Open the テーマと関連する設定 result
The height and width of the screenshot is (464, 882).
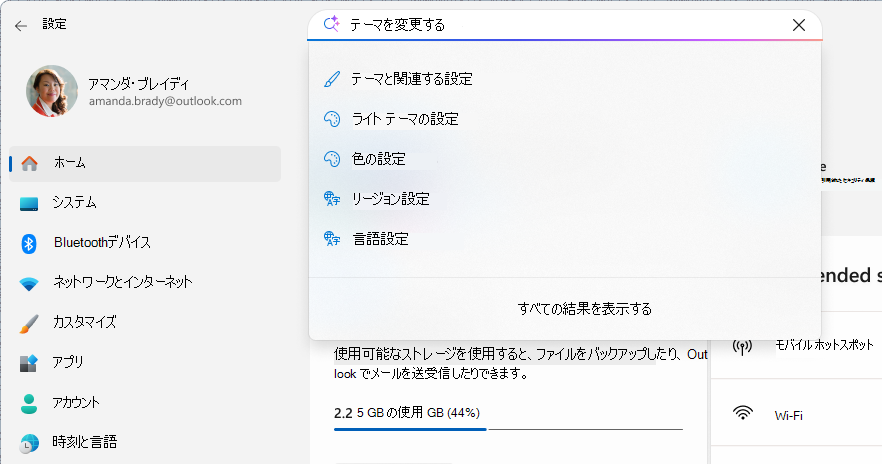pos(565,79)
